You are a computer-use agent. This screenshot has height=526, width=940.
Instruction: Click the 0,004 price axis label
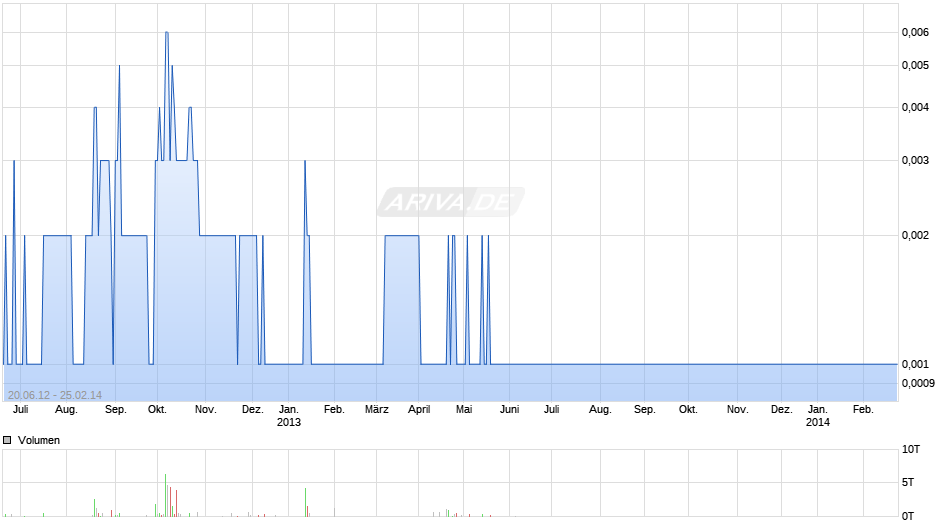[915, 107]
